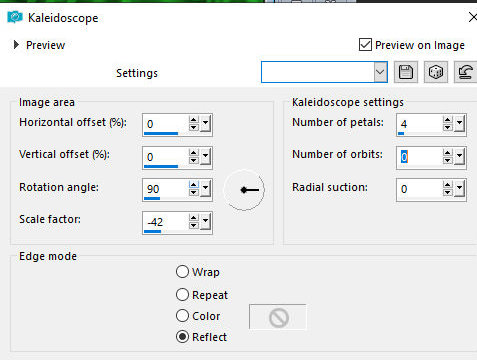The height and width of the screenshot is (360, 477).
Task: Open the Horizontal offset slider dropdown
Action: click(206, 124)
